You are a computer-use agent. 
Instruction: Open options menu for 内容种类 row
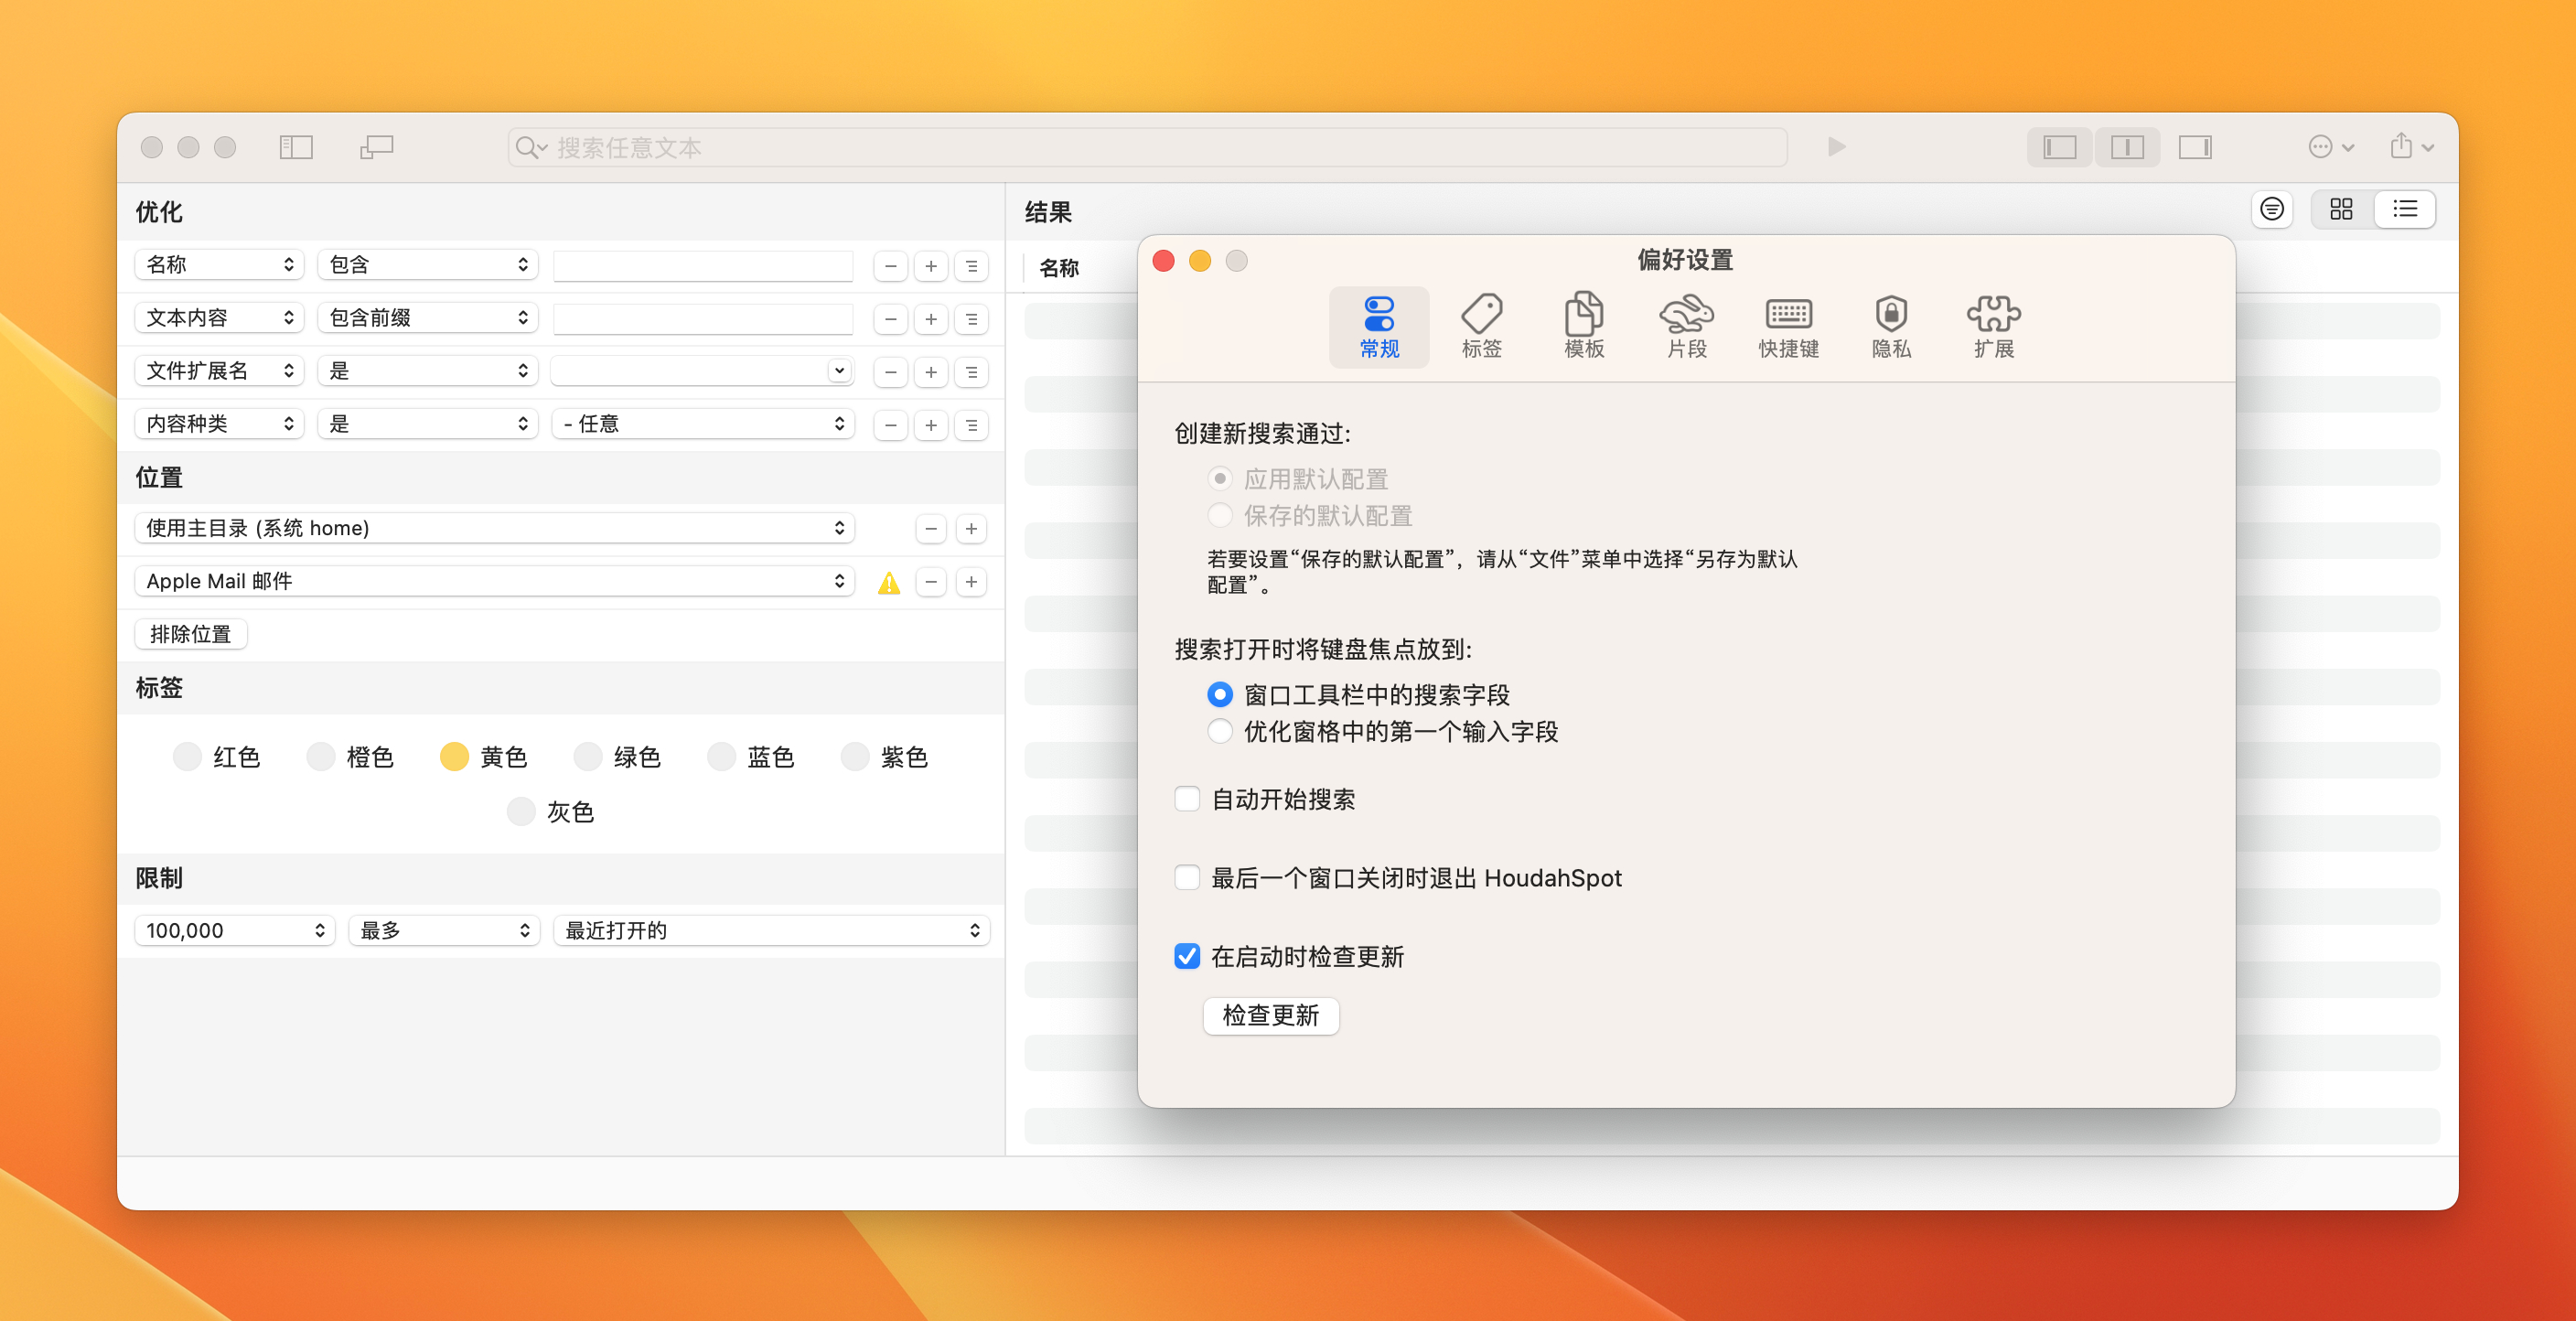[x=971, y=425]
